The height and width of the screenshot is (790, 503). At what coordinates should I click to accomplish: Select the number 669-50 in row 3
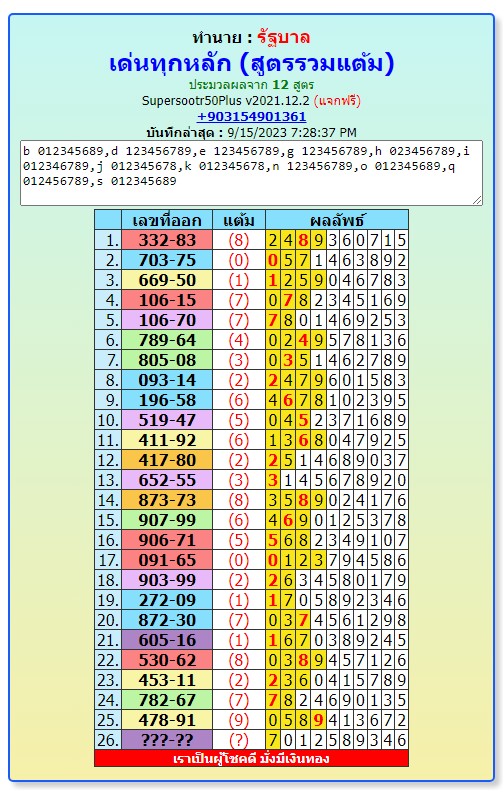click(x=167, y=280)
